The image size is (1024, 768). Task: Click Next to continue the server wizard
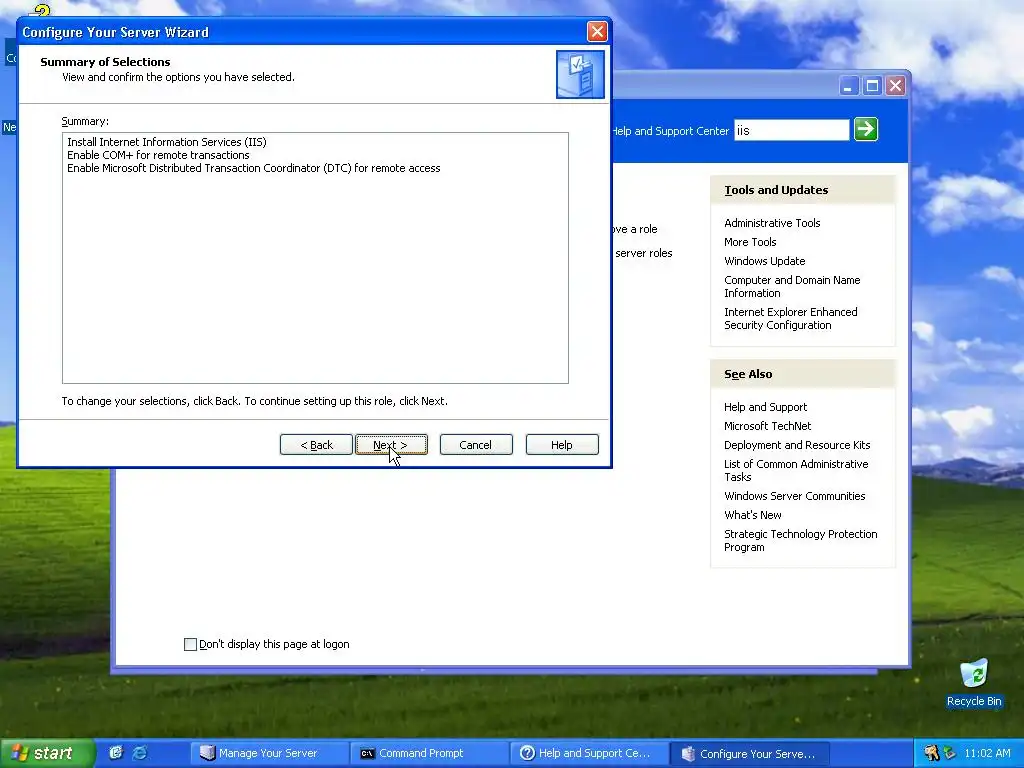[391, 445]
